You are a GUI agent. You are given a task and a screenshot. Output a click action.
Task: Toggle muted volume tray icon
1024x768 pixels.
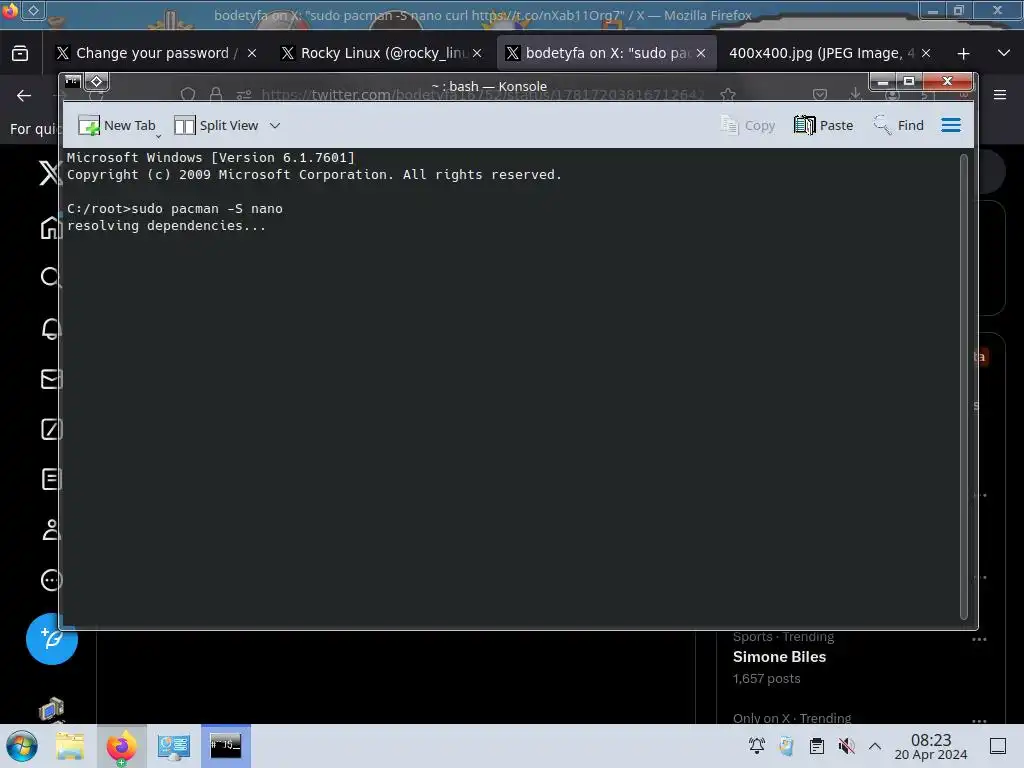click(x=846, y=746)
